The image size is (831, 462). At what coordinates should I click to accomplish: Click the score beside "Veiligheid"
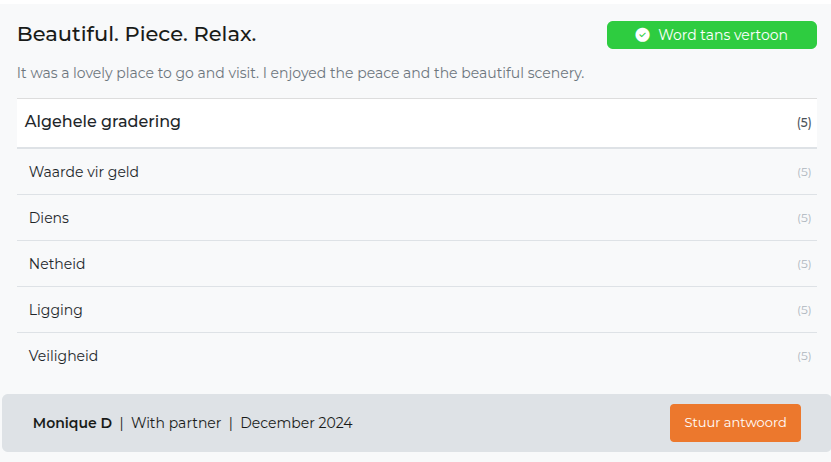804,356
